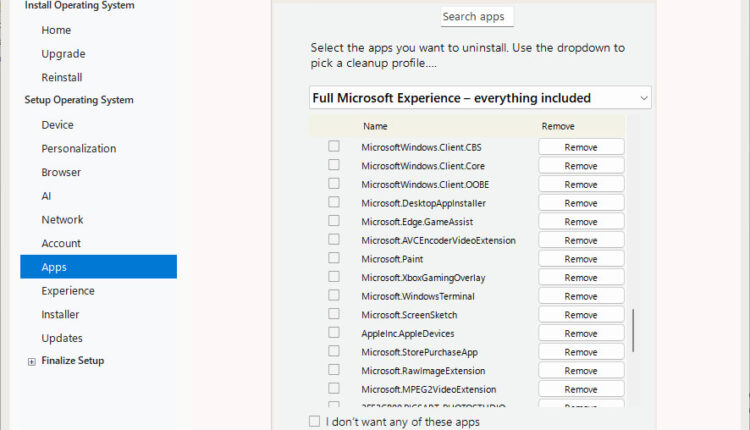
Task: Navigate to the Updates page
Action: point(62,338)
